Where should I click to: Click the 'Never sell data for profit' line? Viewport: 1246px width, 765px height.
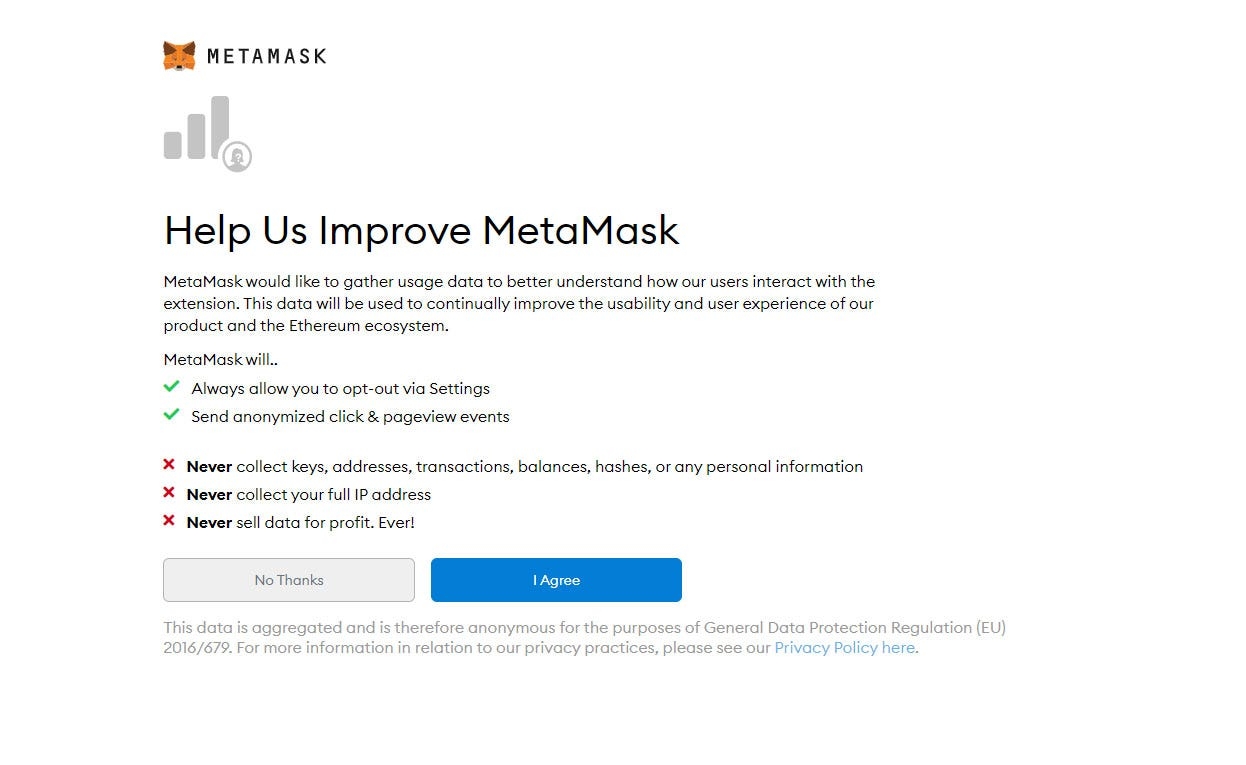coord(300,522)
